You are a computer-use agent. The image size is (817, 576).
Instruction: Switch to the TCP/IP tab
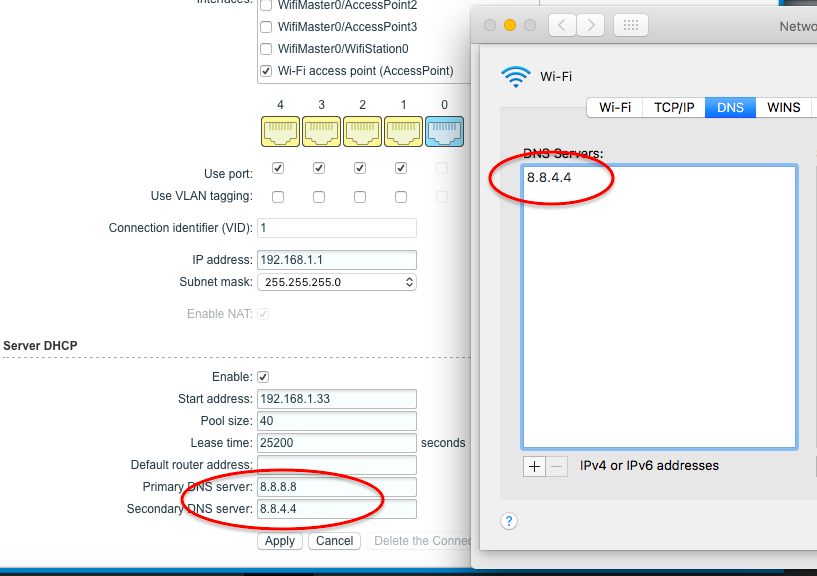[674, 107]
